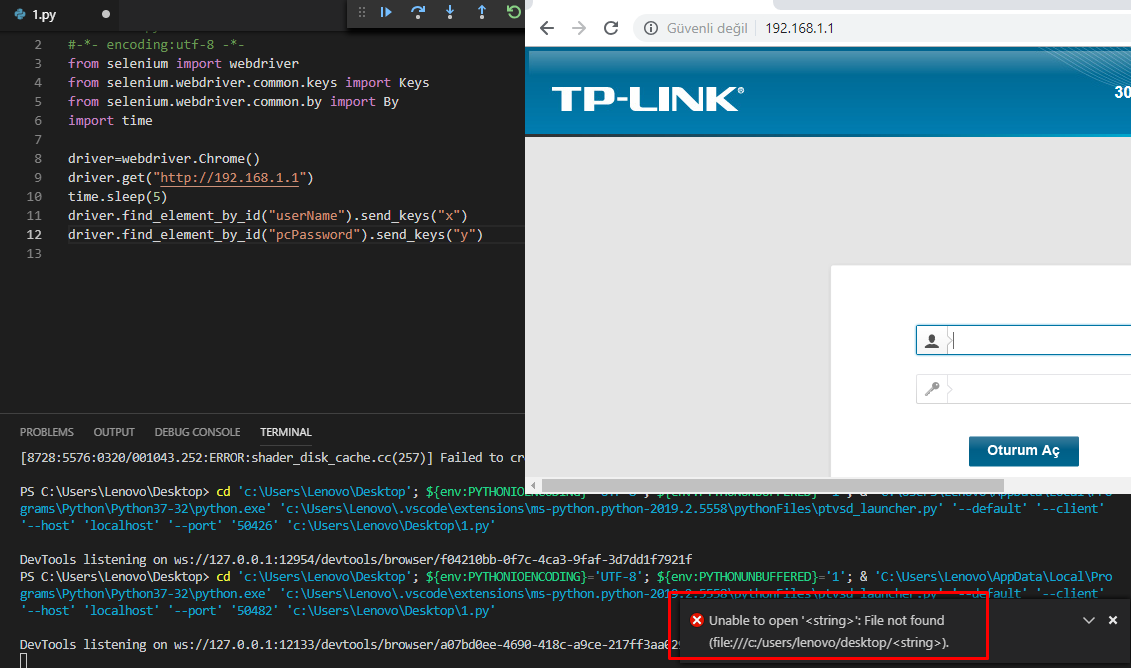The height and width of the screenshot is (668, 1131).
Task: Click the Oturum Aç login button
Action: [x=1024, y=451]
